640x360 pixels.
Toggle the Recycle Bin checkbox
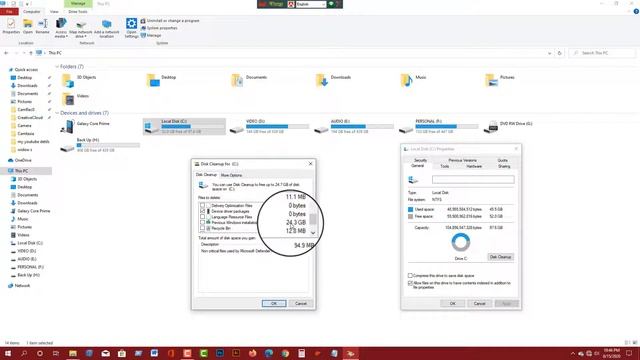202,228
